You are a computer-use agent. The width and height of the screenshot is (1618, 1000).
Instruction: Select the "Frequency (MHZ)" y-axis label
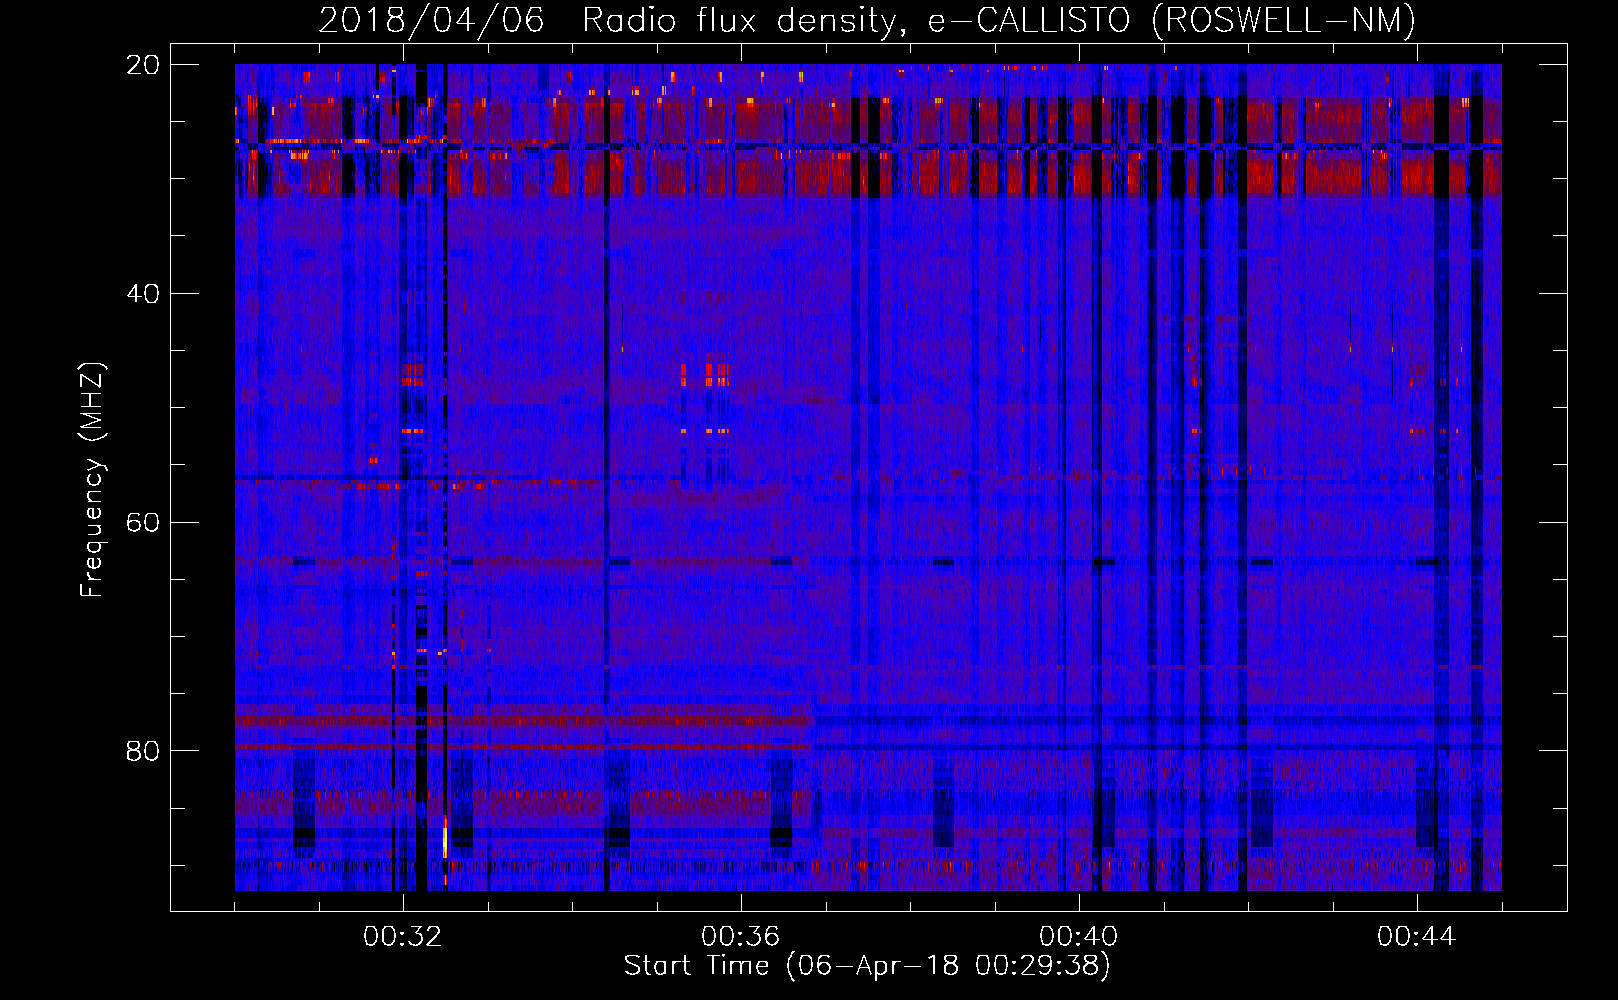(x=92, y=480)
